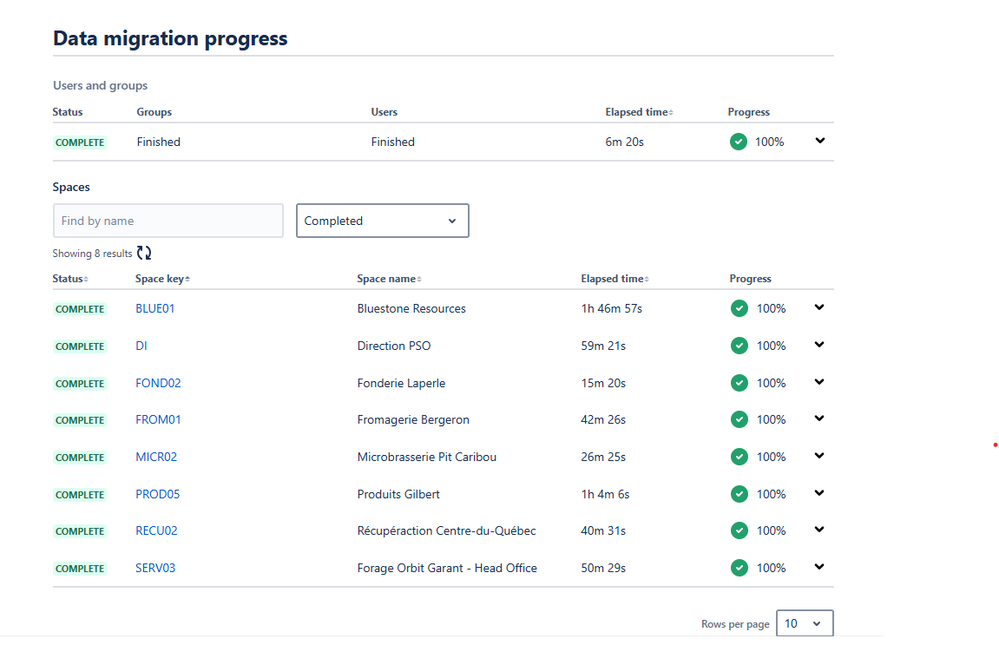Expand the Direction PSO row chevron
This screenshot has height=666, width=999.
pyautogui.click(x=819, y=345)
